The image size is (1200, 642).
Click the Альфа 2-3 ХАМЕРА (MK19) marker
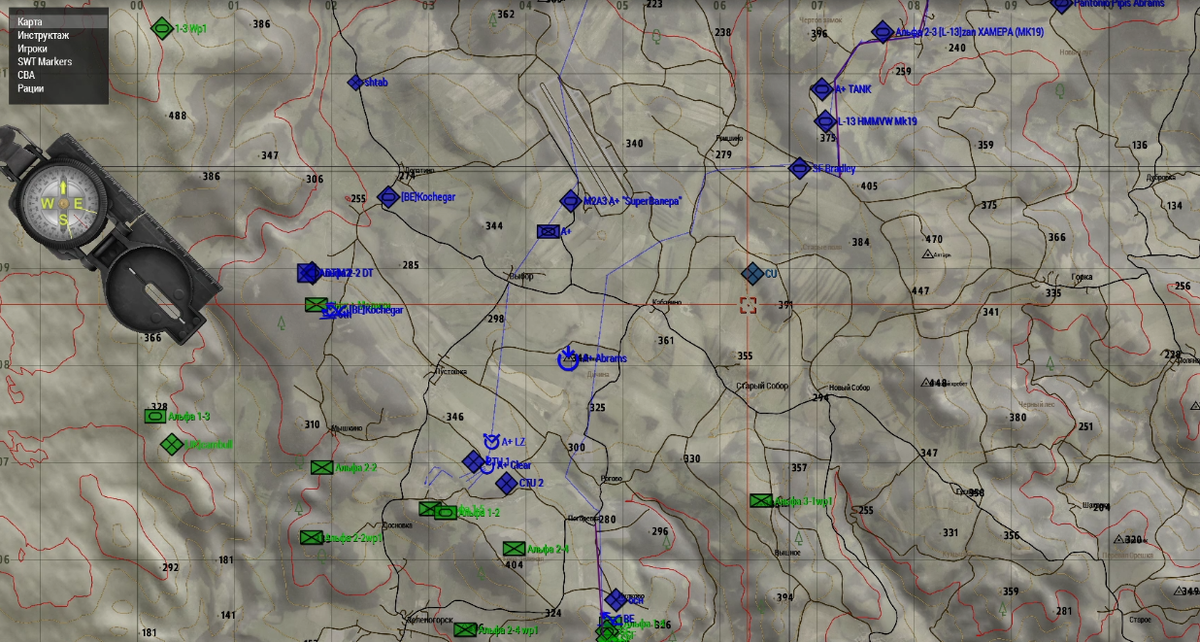882,33
